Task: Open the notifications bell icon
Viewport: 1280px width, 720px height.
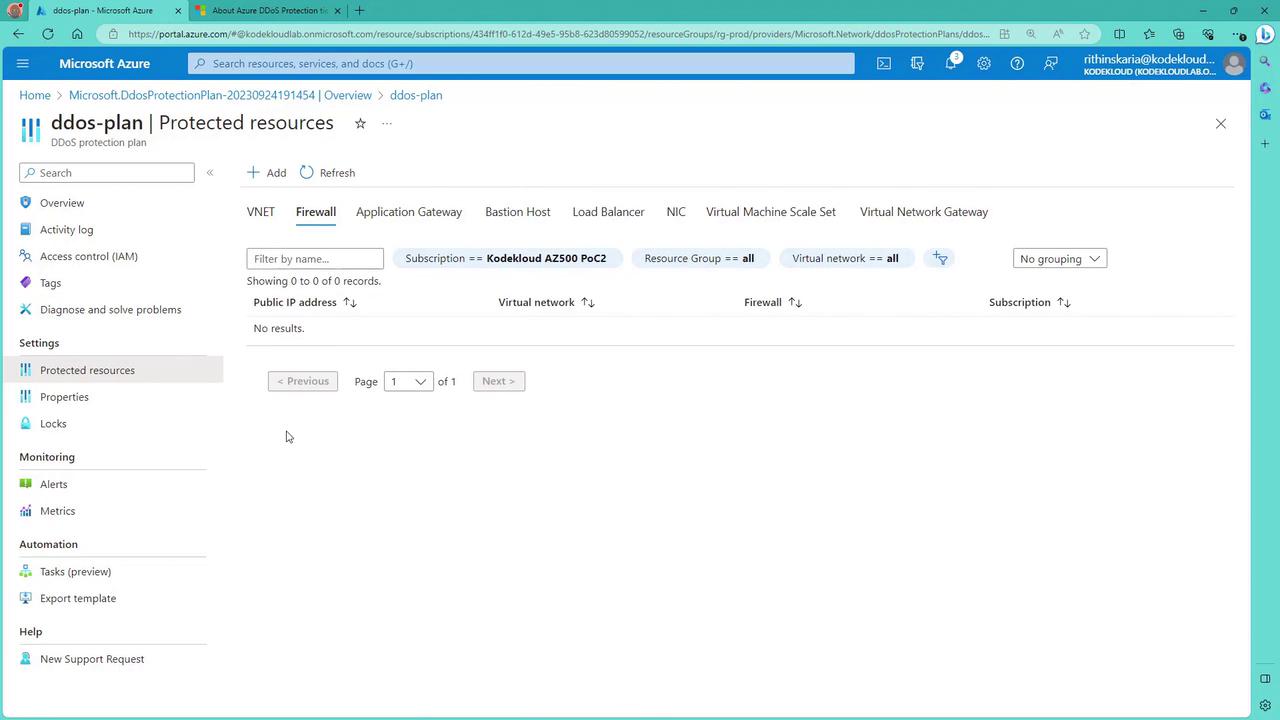Action: (x=951, y=63)
